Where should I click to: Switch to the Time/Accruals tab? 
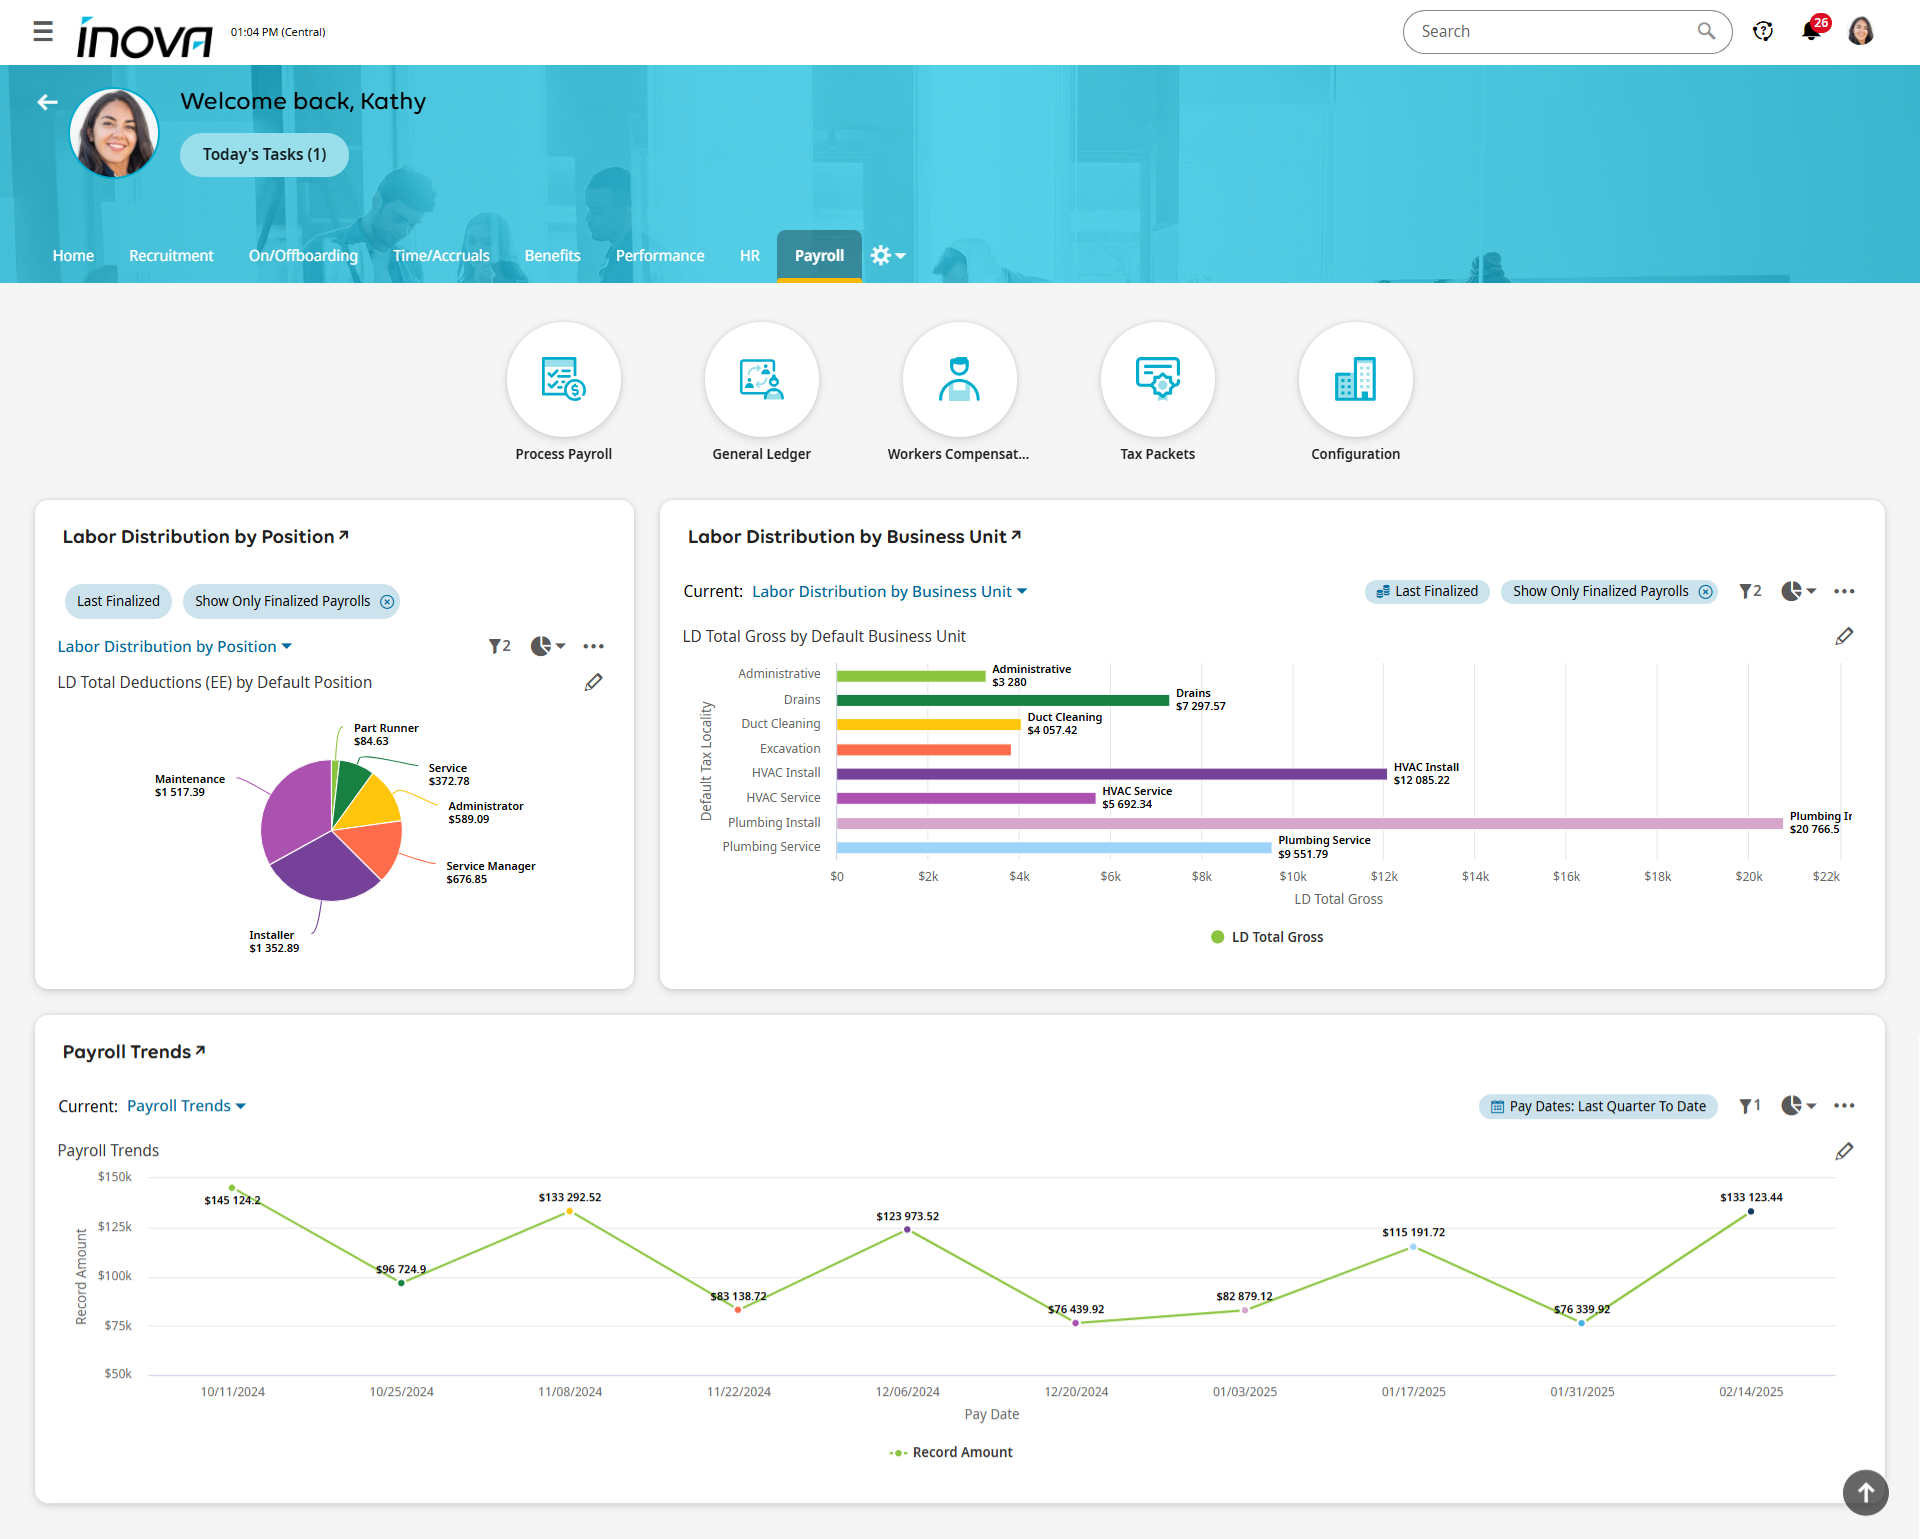(441, 256)
